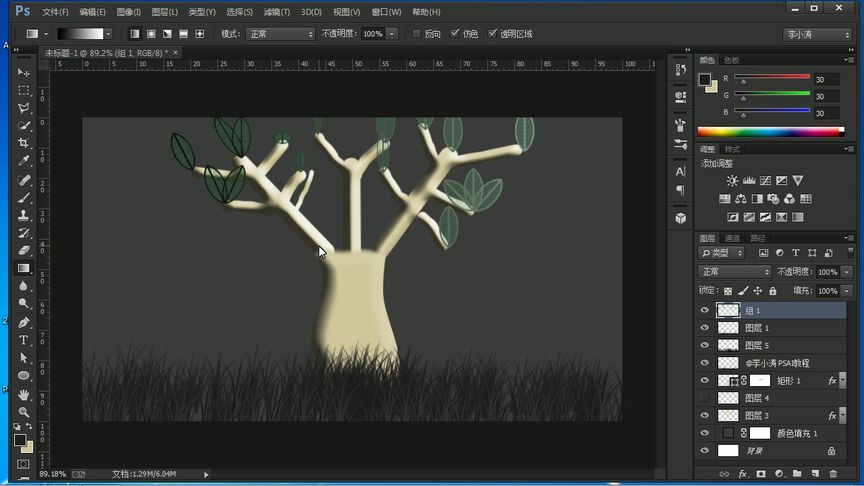864x486 pixels.
Task: Select the Eyedropper tool
Action: [x=24, y=161]
